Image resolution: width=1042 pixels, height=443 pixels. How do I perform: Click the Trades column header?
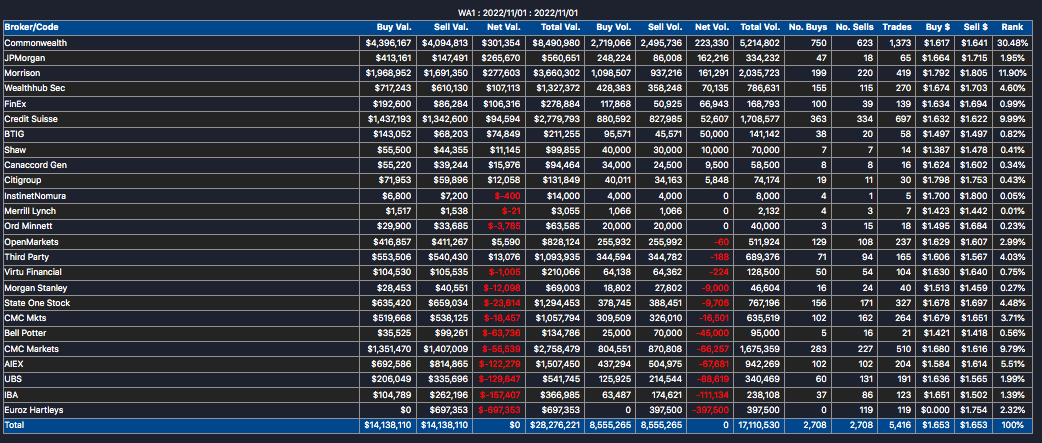897,27
